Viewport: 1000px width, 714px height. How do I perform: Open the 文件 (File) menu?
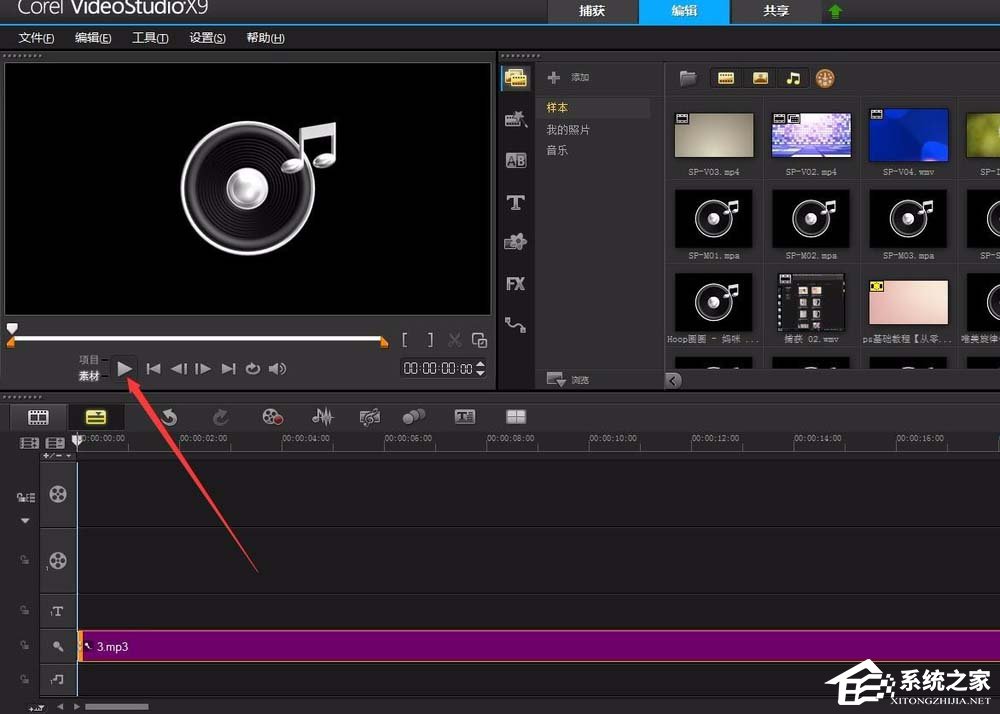[36, 38]
